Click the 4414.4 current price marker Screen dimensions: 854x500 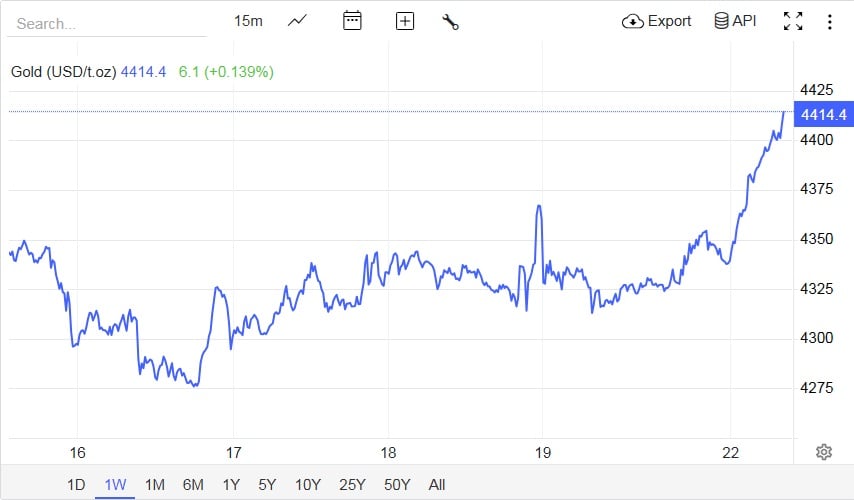tap(823, 114)
